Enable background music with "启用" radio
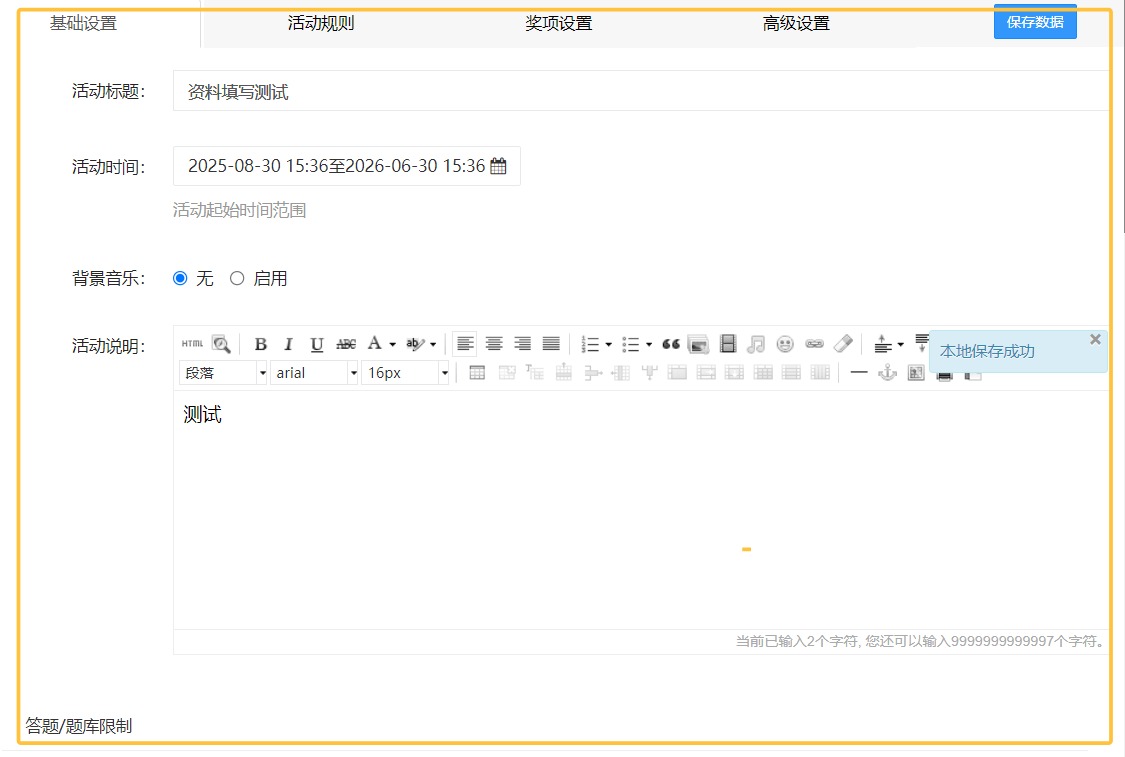1125x757 pixels. (237, 279)
